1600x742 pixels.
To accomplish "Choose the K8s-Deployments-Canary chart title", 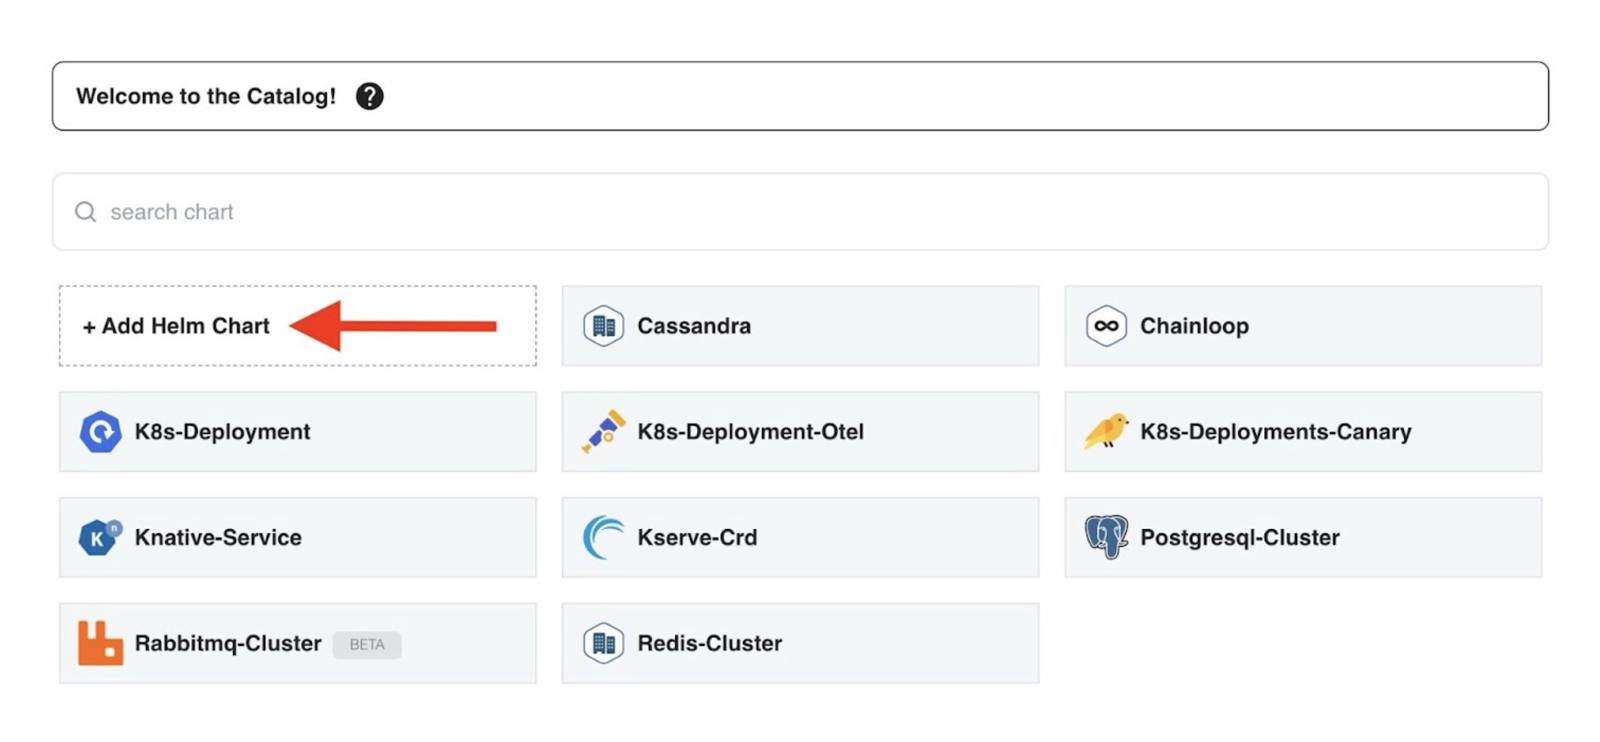I will (x=1275, y=432).
